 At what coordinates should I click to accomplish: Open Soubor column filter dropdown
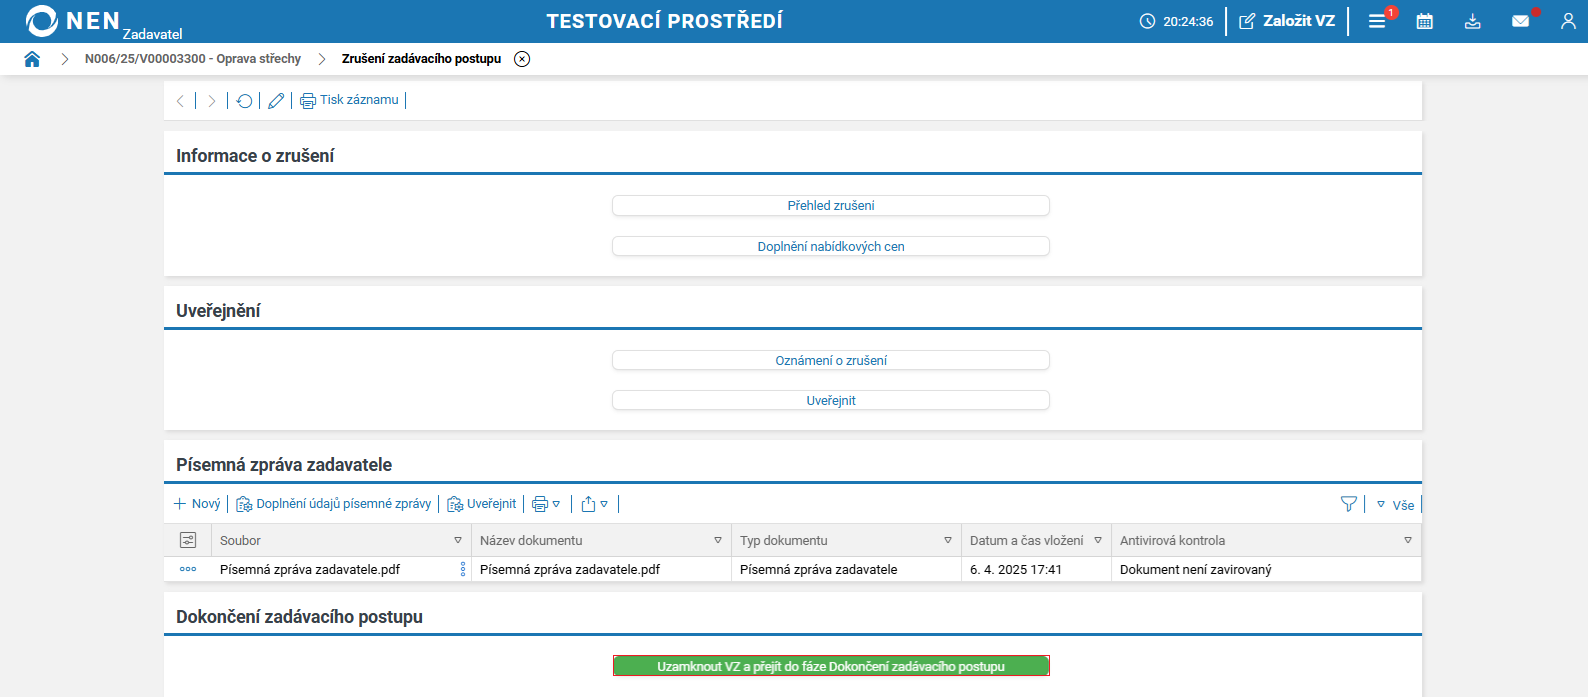458,540
